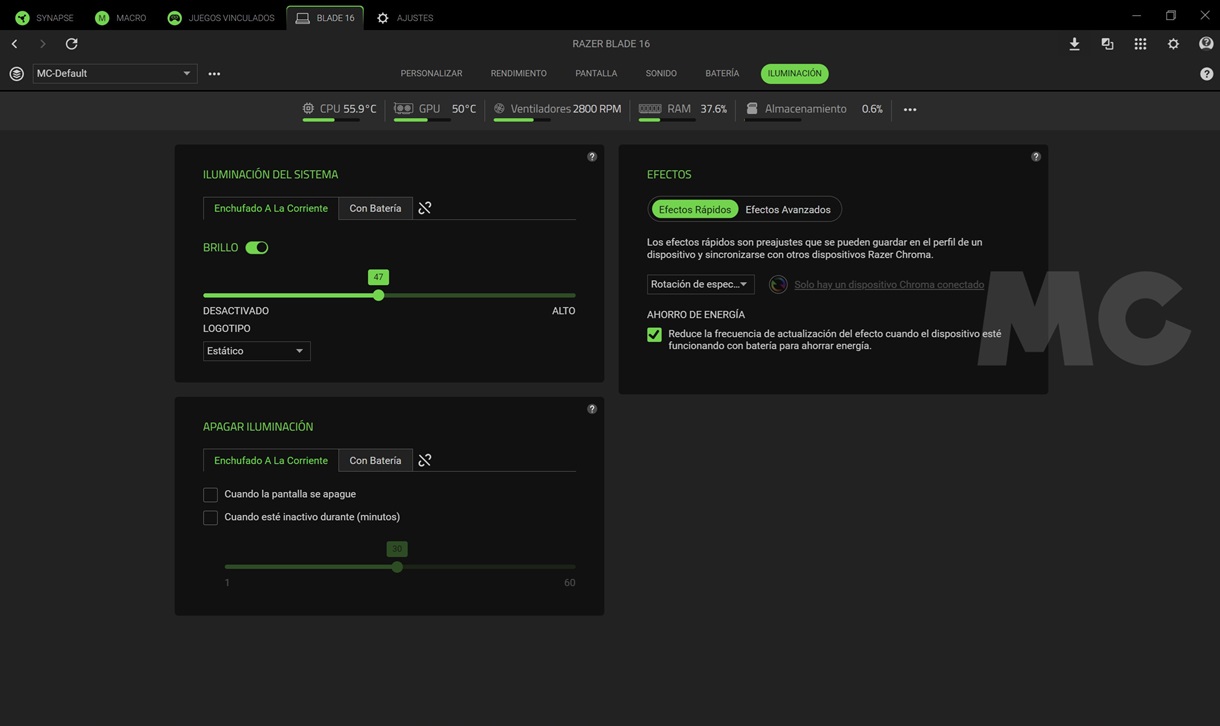Viewport: 1220px width, 726px height.
Task: Open the Logotipo Estático dropdown
Action: 256,351
